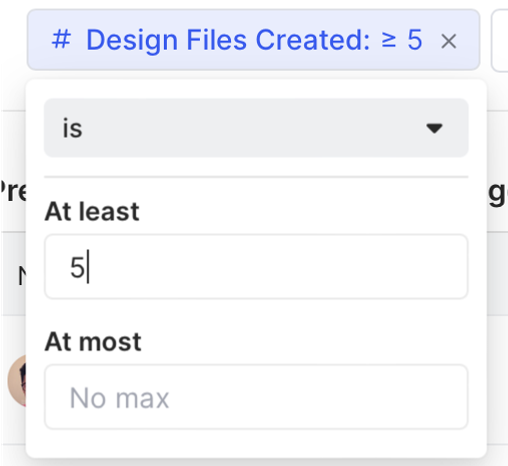Click the "No max" placeholder text

(119, 398)
